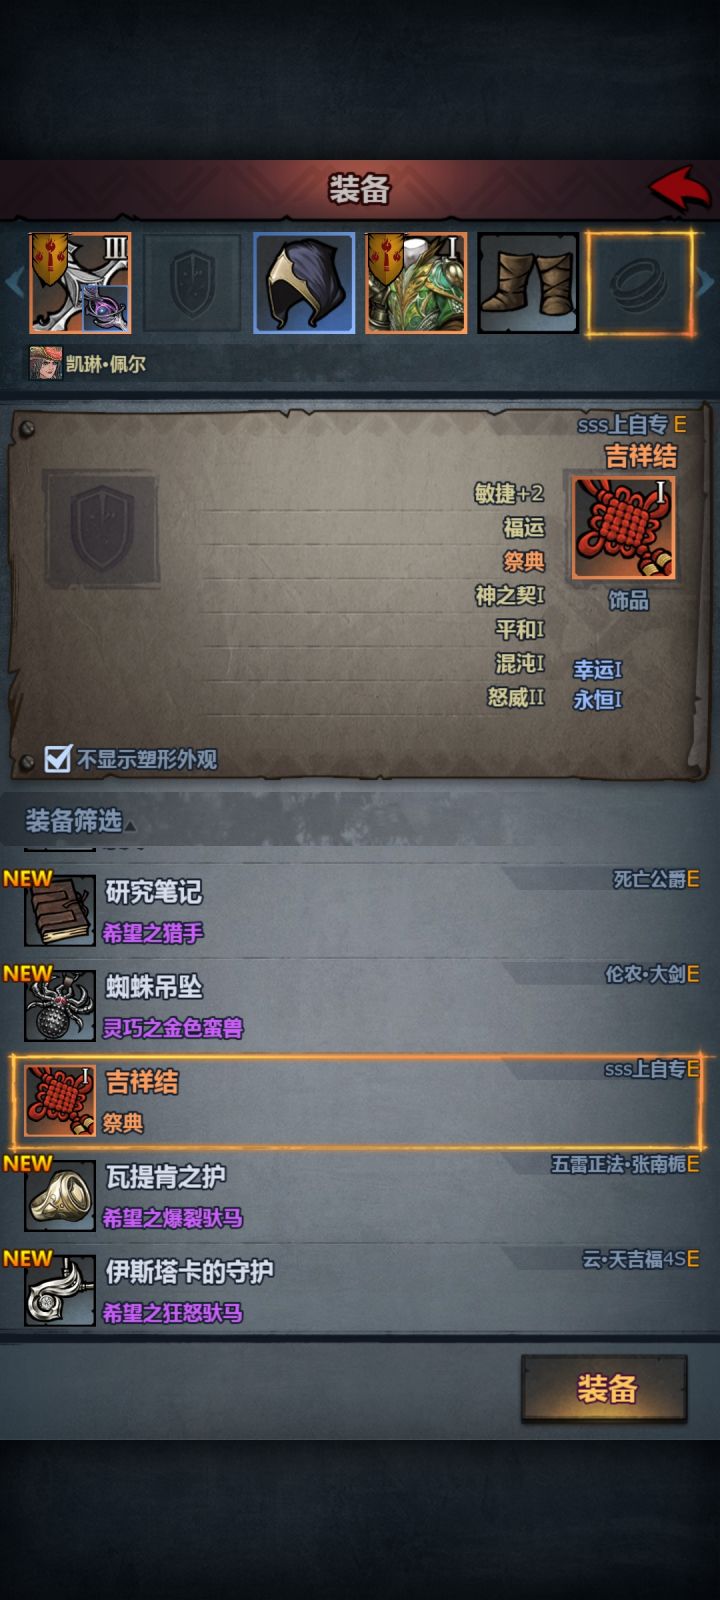
Task: Select the highlighted ring accessory slot
Action: (640, 283)
